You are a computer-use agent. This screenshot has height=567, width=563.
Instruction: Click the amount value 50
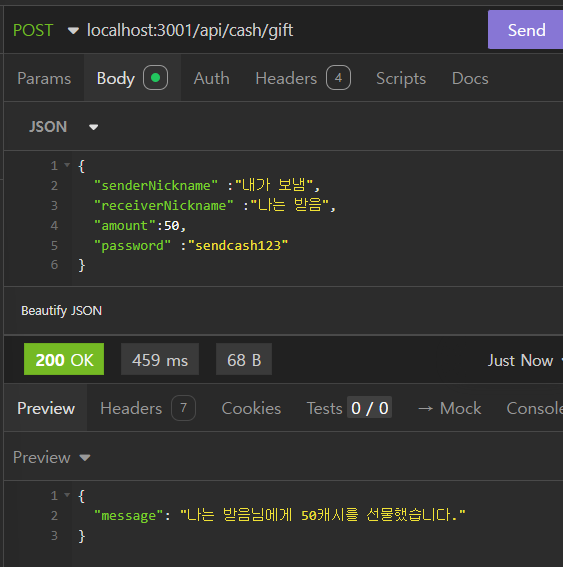point(172,226)
